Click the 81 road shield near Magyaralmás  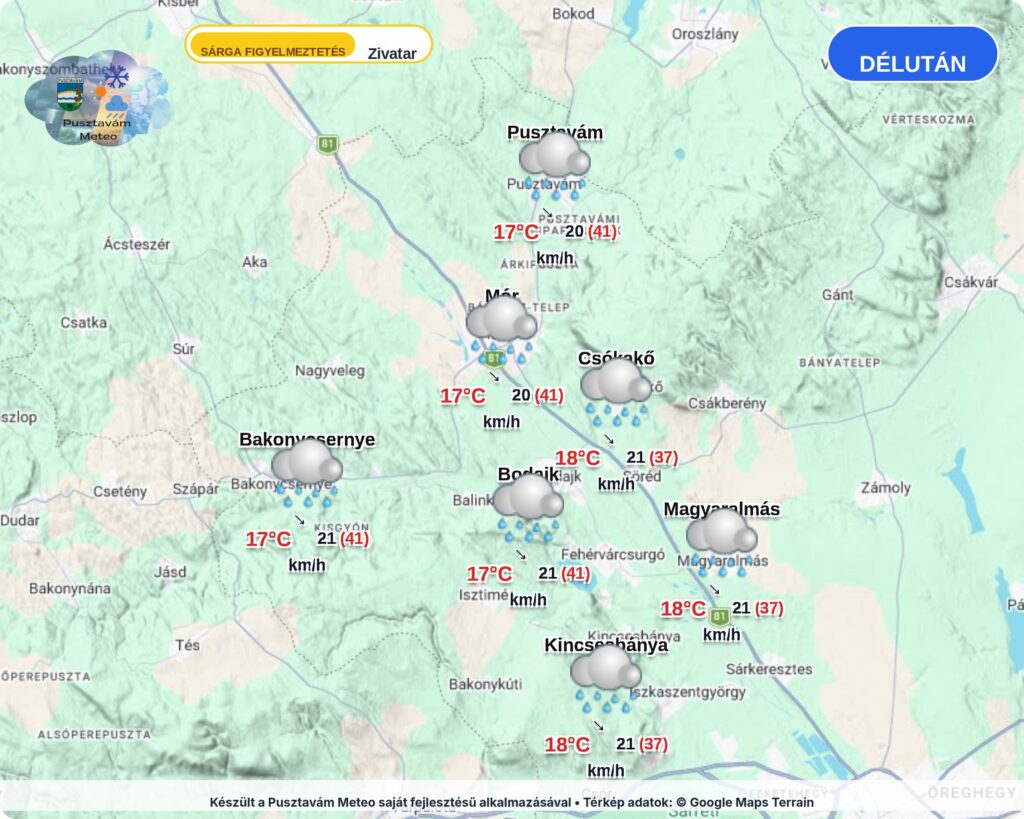[719, 617]
